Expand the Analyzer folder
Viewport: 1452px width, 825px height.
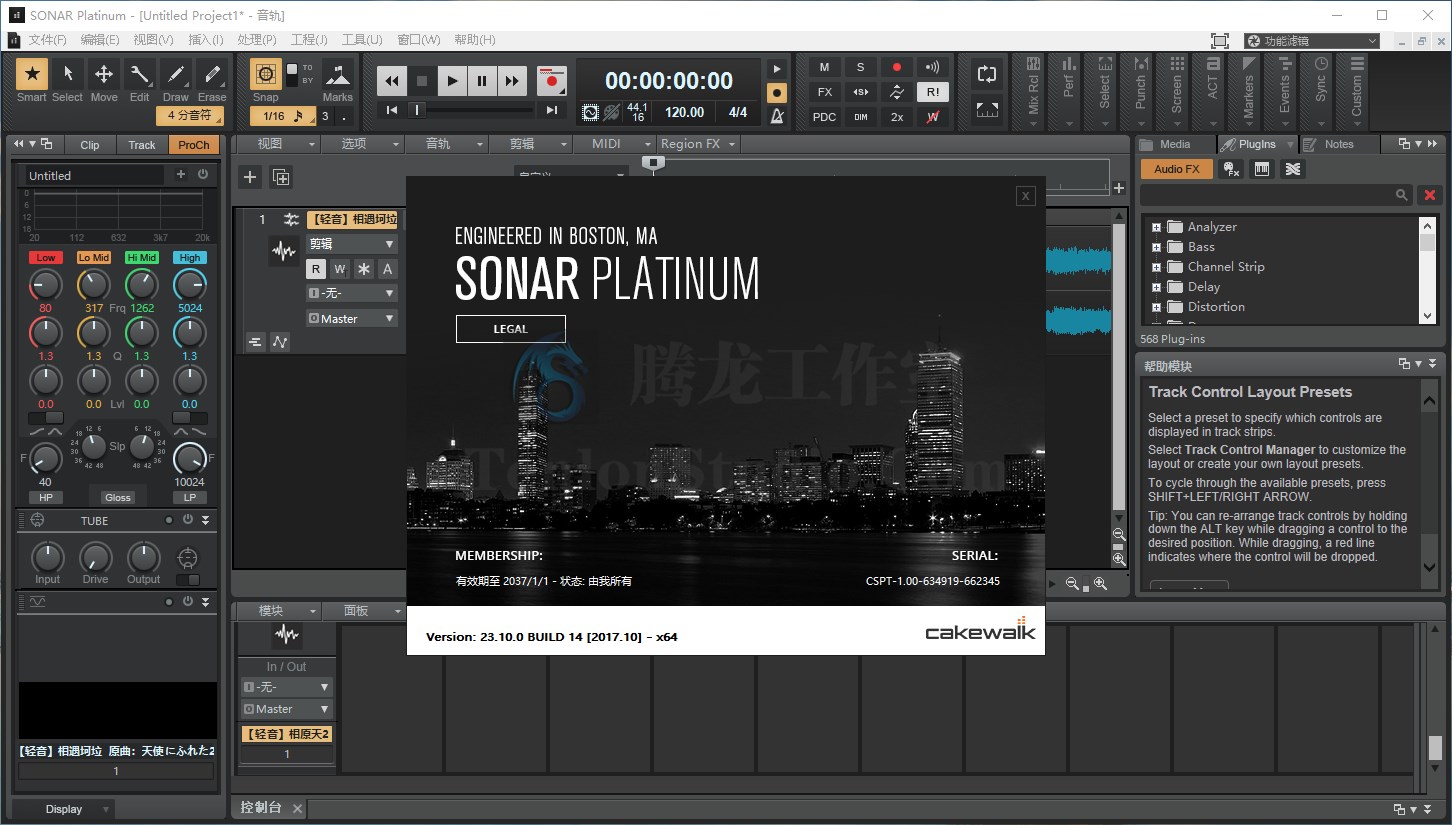1156,227
